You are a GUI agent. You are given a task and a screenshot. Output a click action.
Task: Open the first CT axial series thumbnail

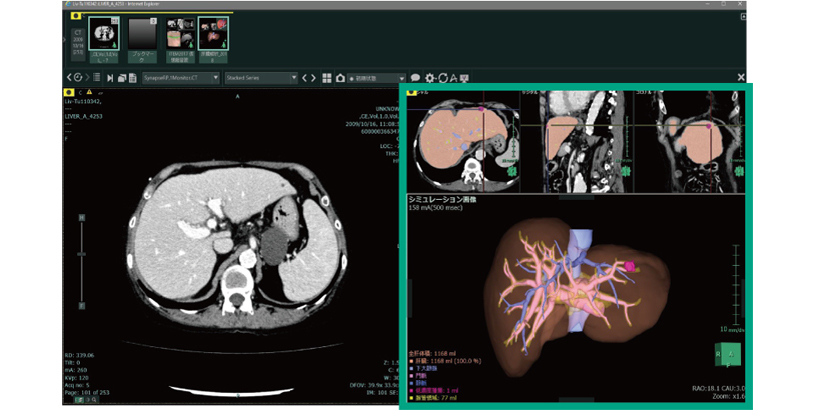coord(104,33)
